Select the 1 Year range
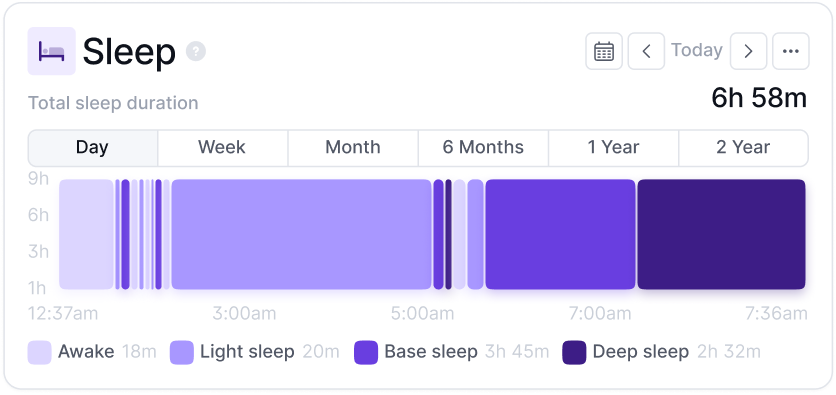 [613, 148]
